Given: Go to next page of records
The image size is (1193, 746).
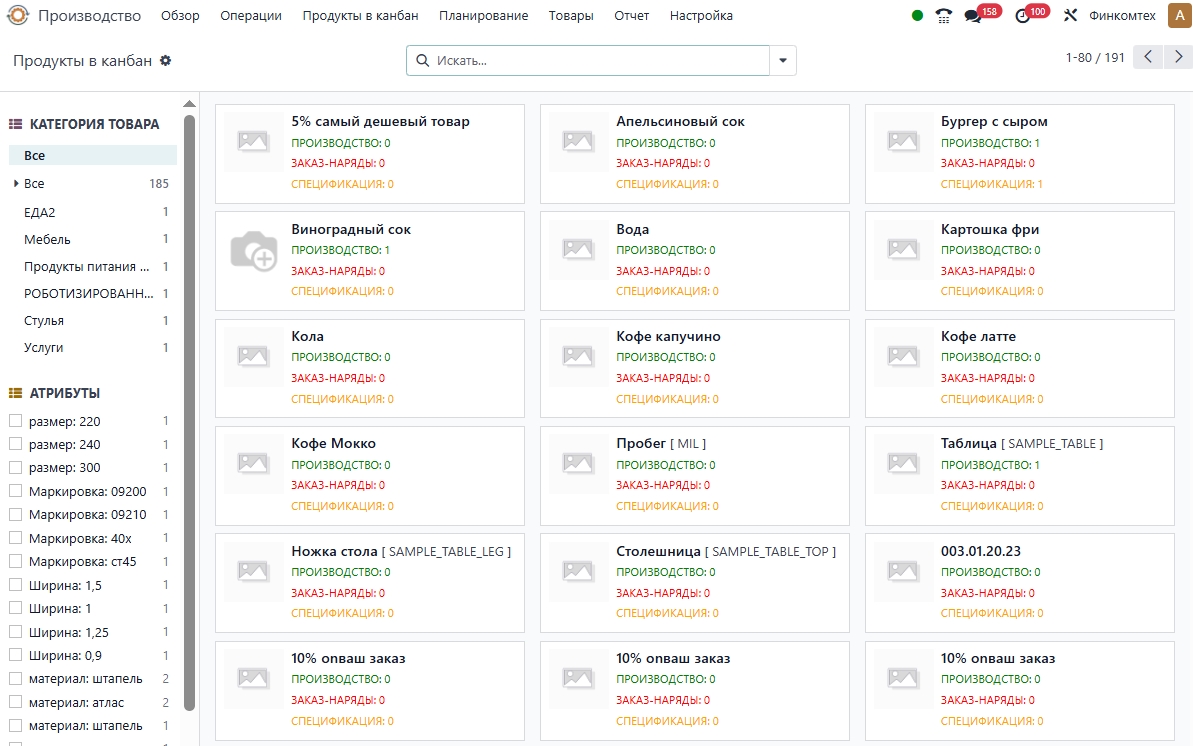Looking at the screenshot, I should pyautogui.click(x=1179, y=58).
